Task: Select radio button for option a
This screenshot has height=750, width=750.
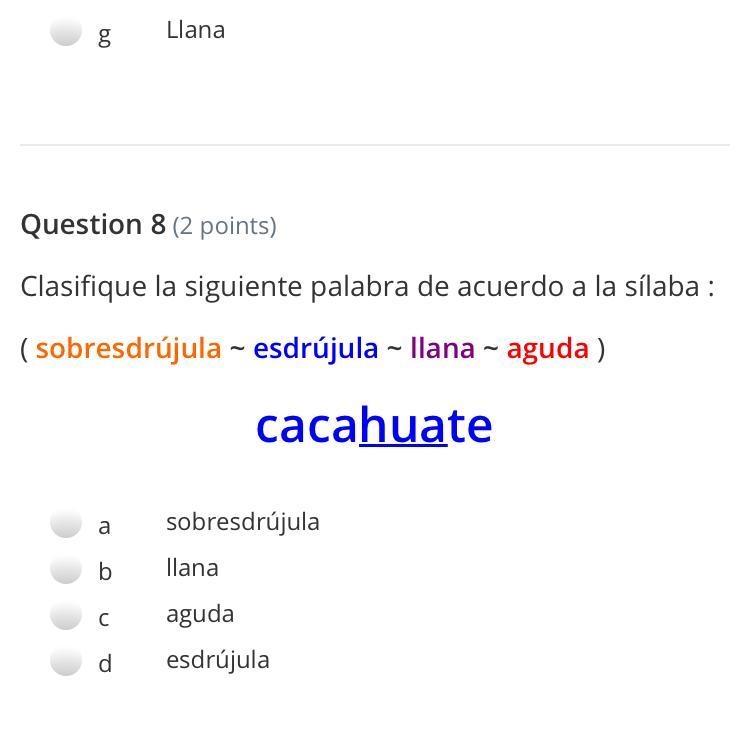Action: tap(66, 523)
